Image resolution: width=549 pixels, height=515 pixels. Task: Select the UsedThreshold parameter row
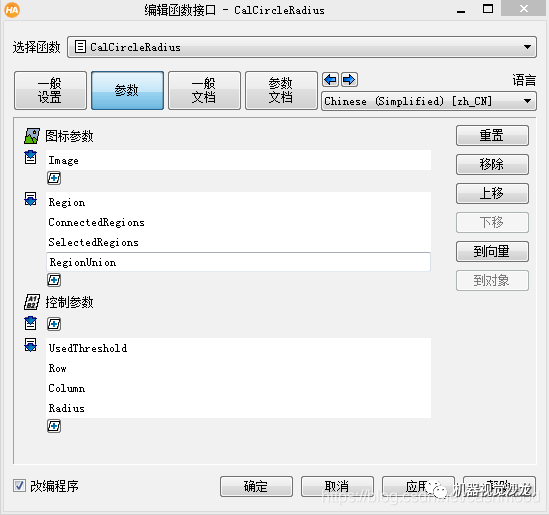(238, 348)
